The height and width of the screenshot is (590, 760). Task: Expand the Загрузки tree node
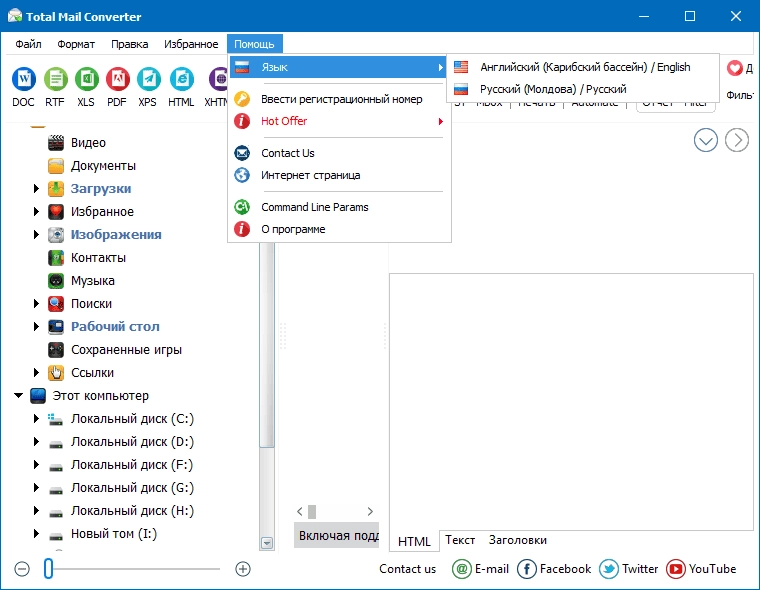pos(36,189)
